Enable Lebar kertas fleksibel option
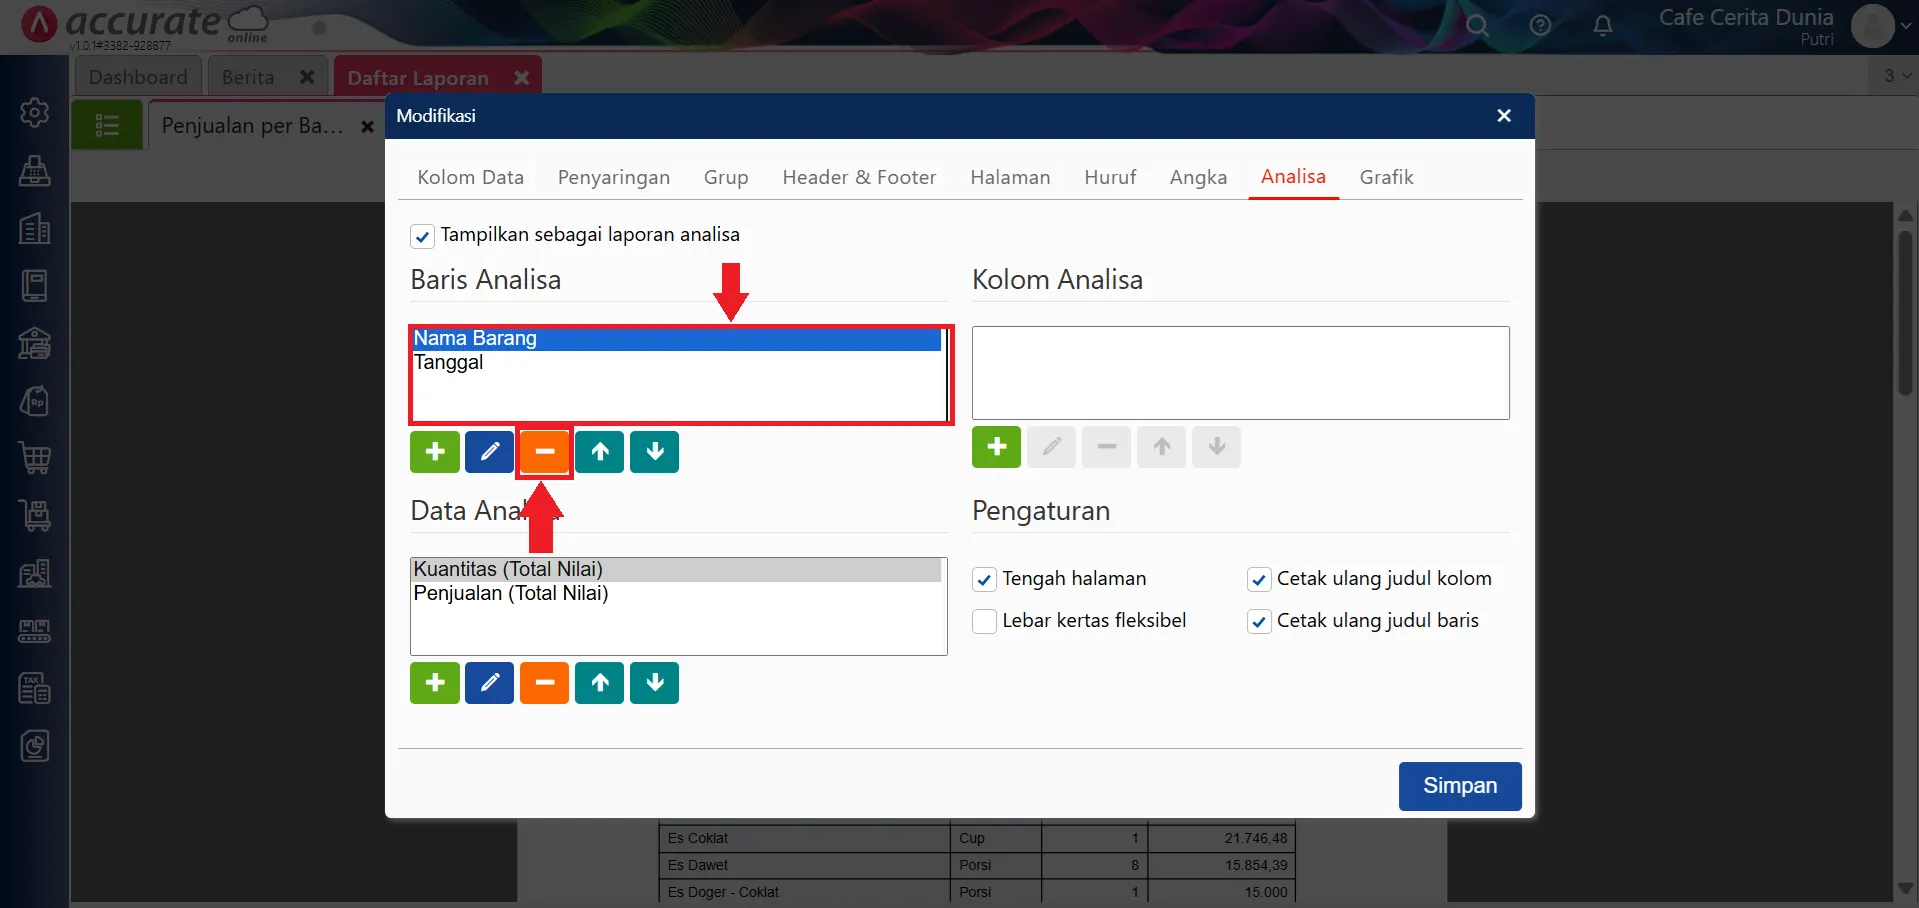 pyautogui.click(x=984, y=621)
